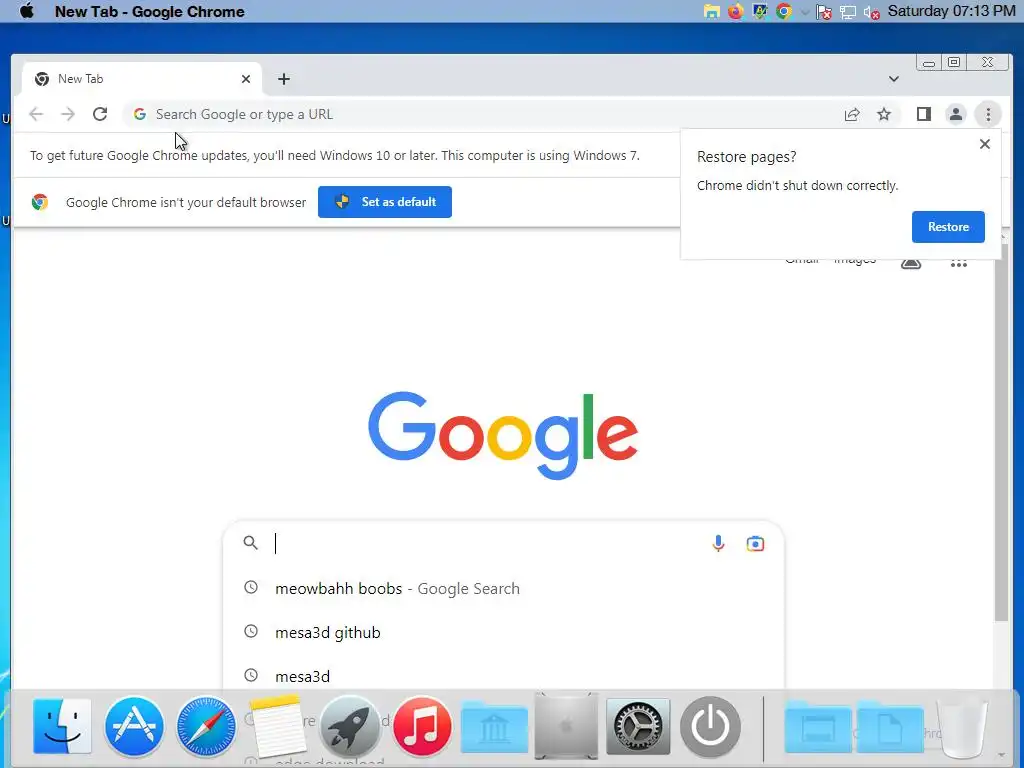This screenshot has height=768, width=1024.
Task: Click the File Explorer tray icon in top bar
Action: 711,11
